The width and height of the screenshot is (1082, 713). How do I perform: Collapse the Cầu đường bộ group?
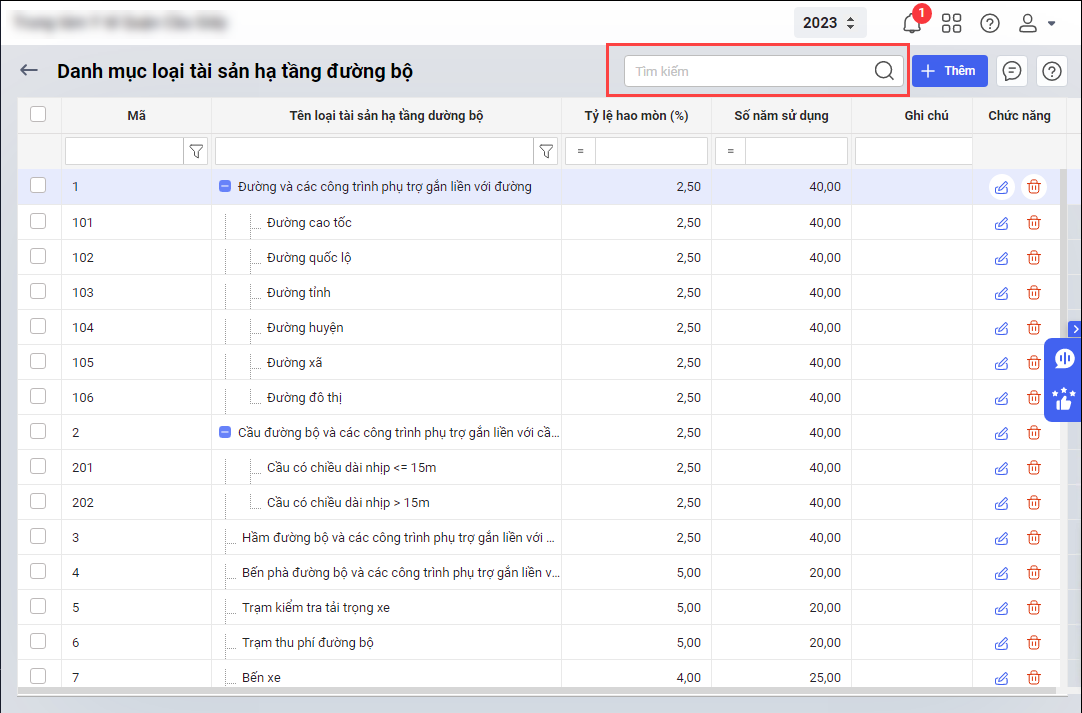pos(225,433)
